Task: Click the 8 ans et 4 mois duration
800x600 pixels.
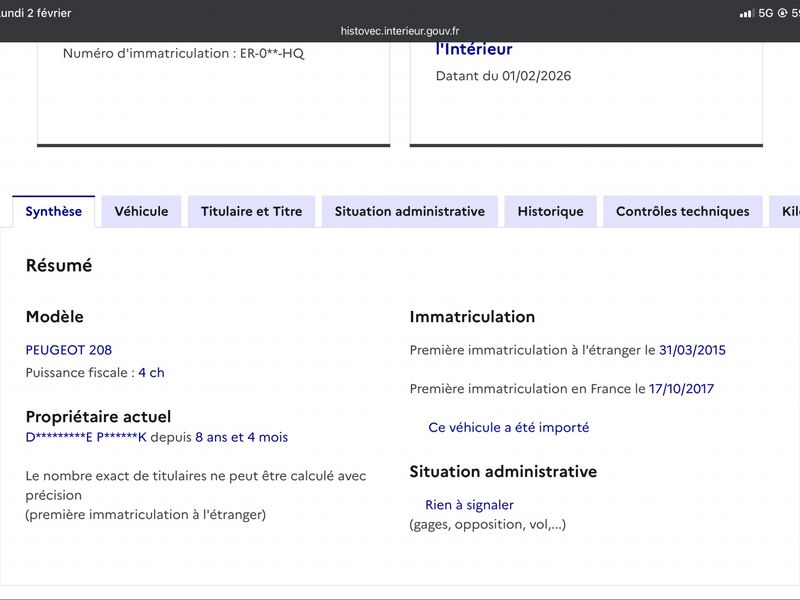Action: click(241, 437)
